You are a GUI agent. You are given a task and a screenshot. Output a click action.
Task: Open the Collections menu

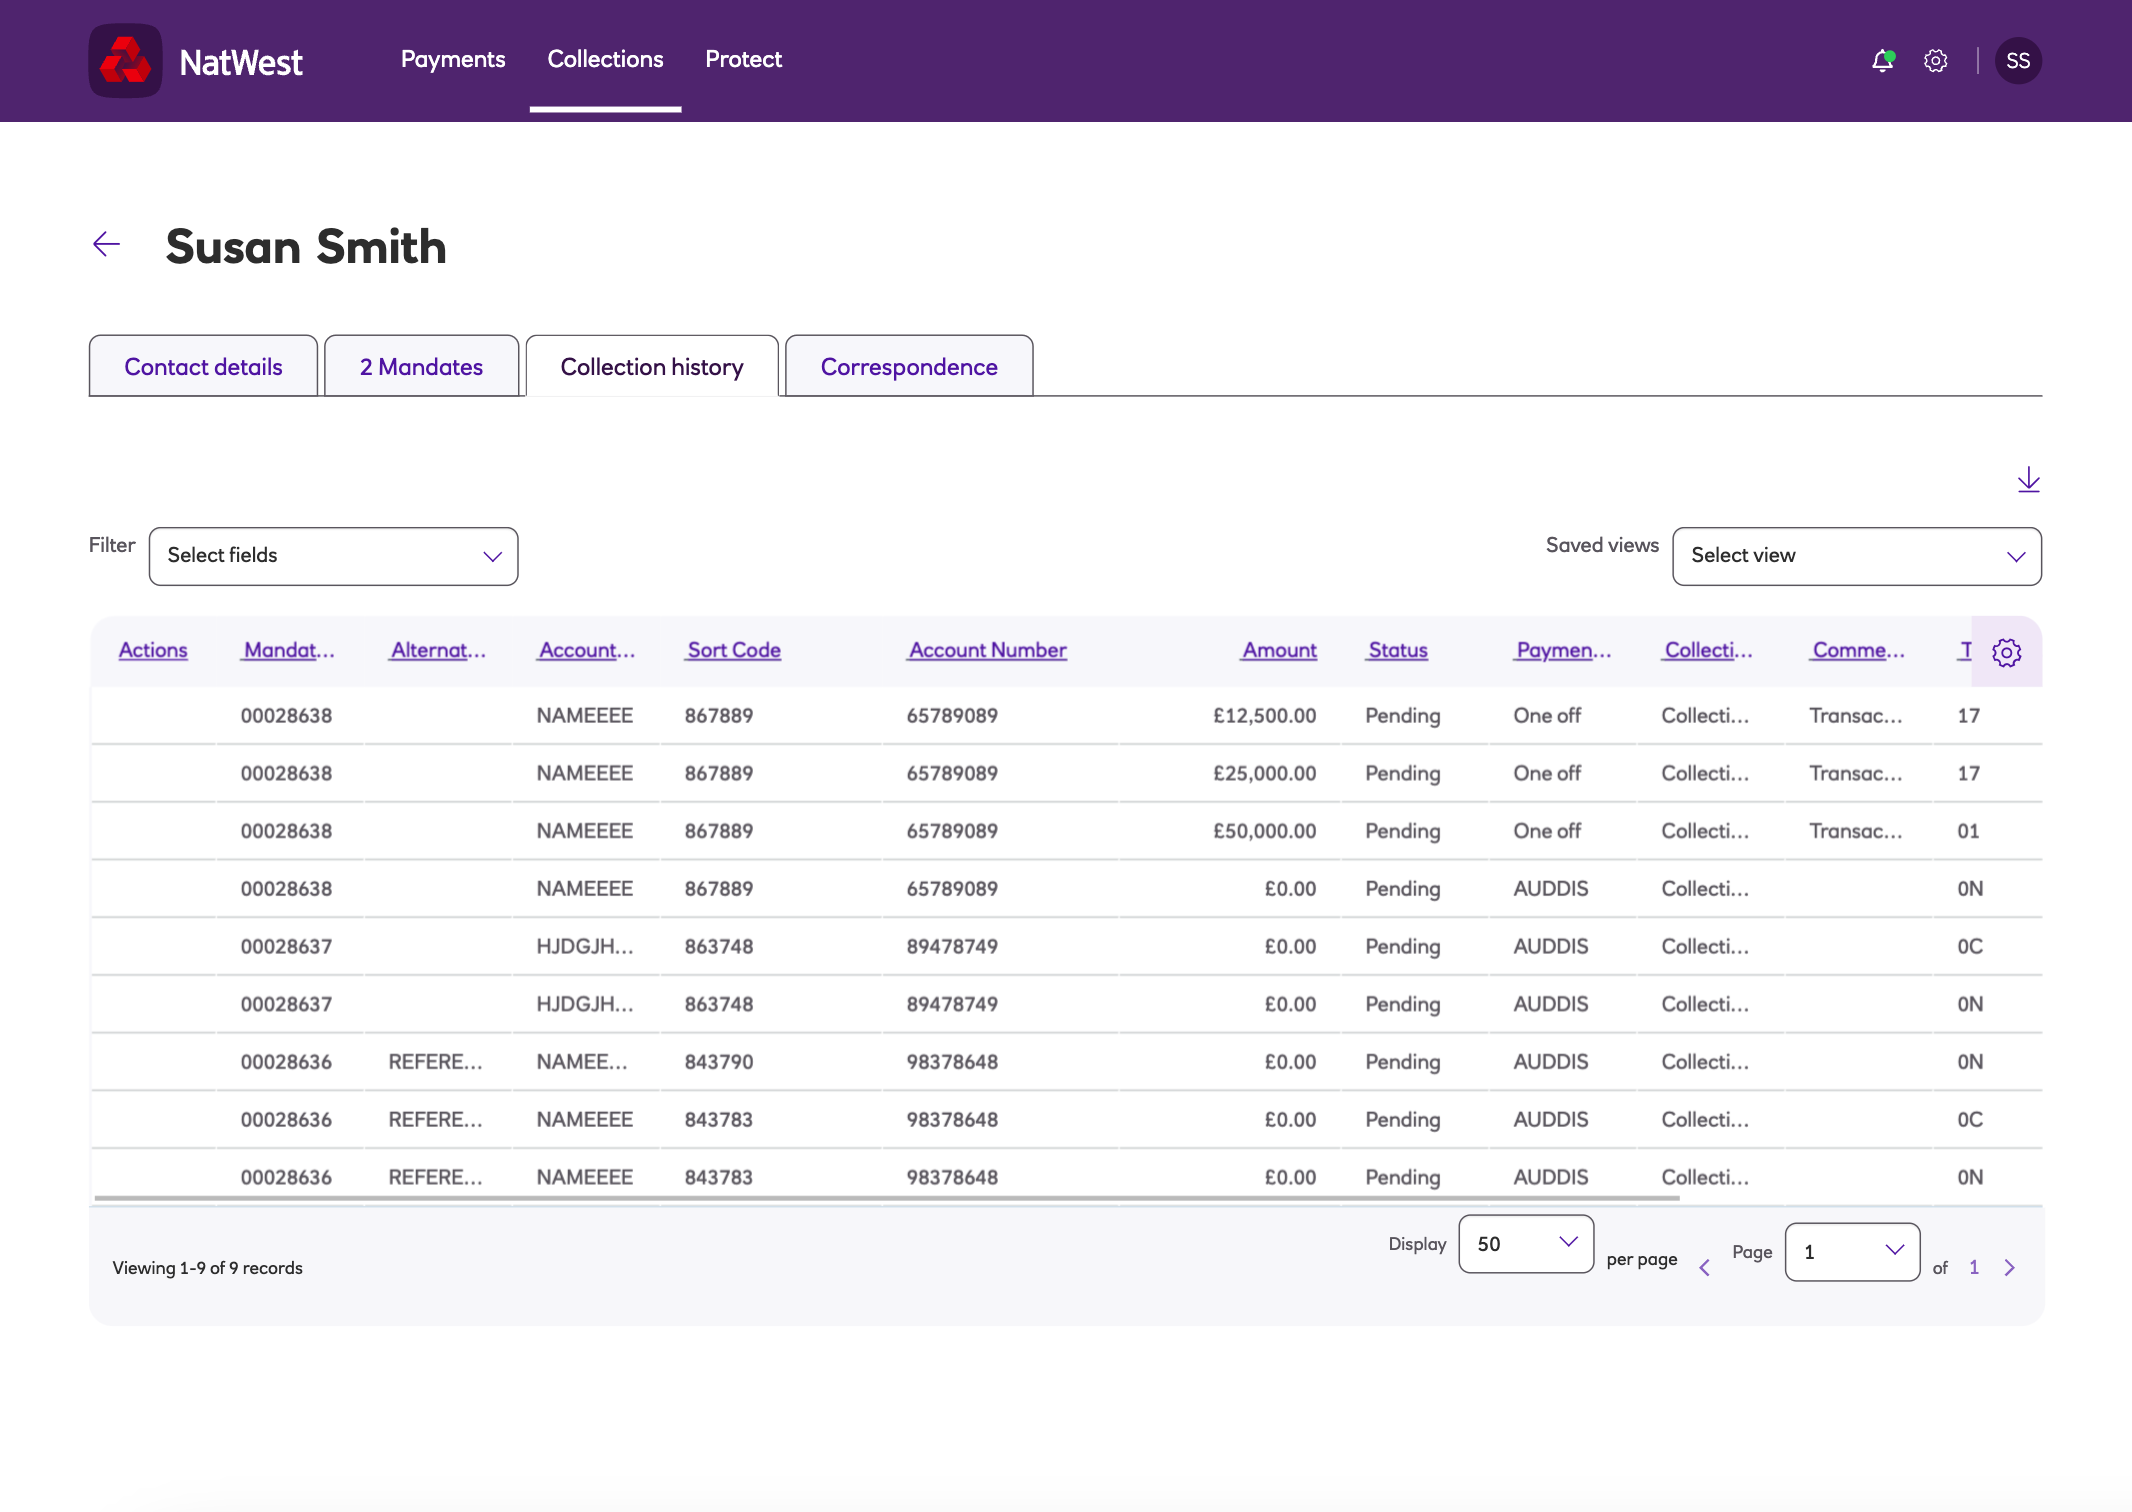tap(605, 59)
